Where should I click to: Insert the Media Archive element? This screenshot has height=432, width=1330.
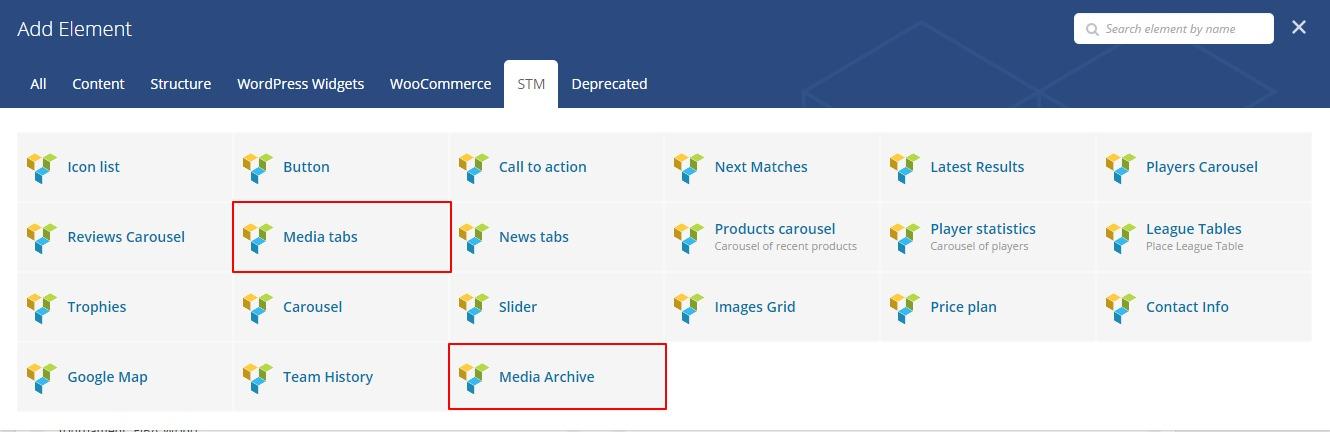click(546, 377)
